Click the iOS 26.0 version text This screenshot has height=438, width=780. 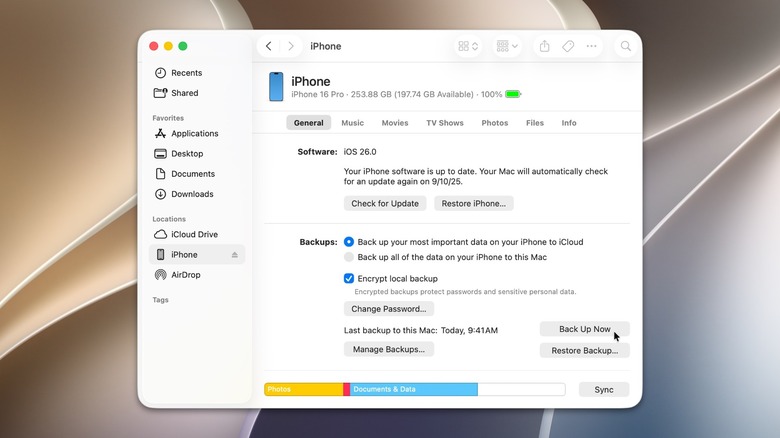pos(360,152)
